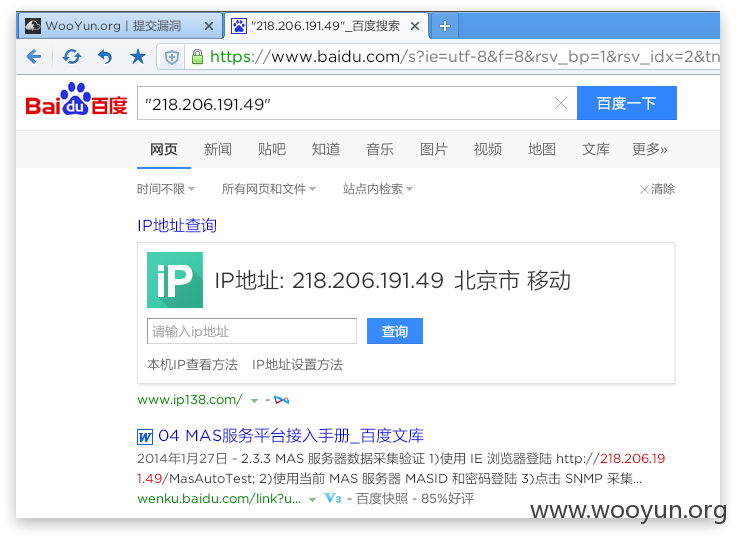This screenshot has width=736, height=539.
Task: Open the IP地址查询 result title link
Action: [x=177, y=225]
